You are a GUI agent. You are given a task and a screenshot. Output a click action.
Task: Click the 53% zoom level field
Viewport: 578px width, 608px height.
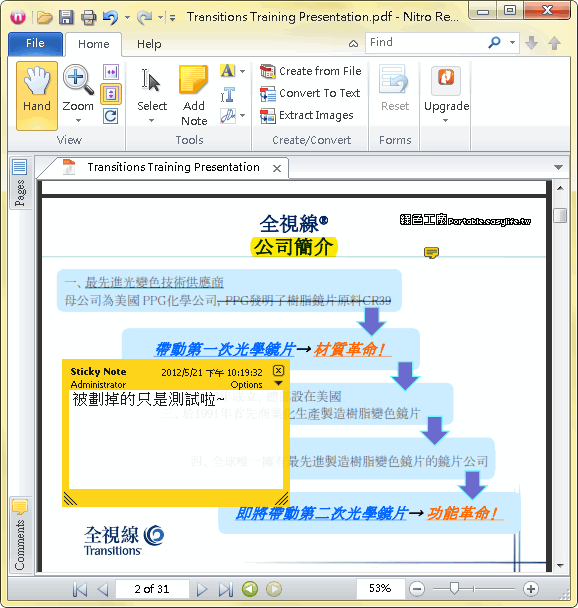[x=380, y=589]
